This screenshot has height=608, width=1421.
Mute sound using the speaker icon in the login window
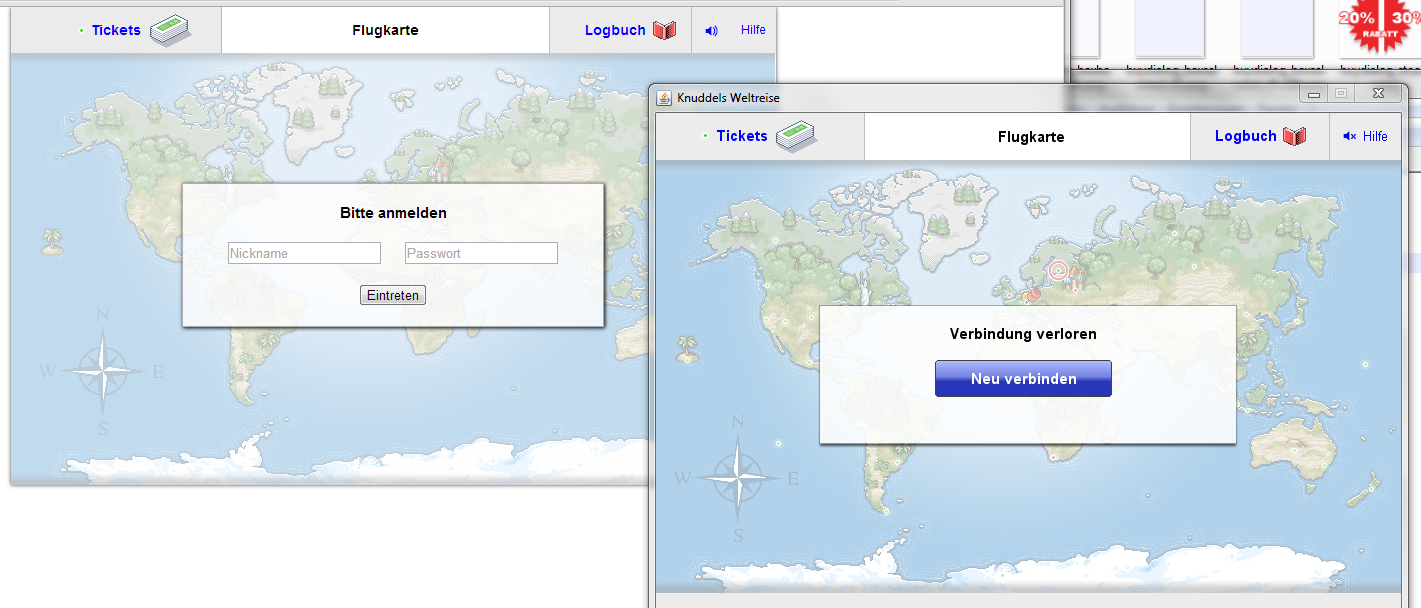[711, 30]
